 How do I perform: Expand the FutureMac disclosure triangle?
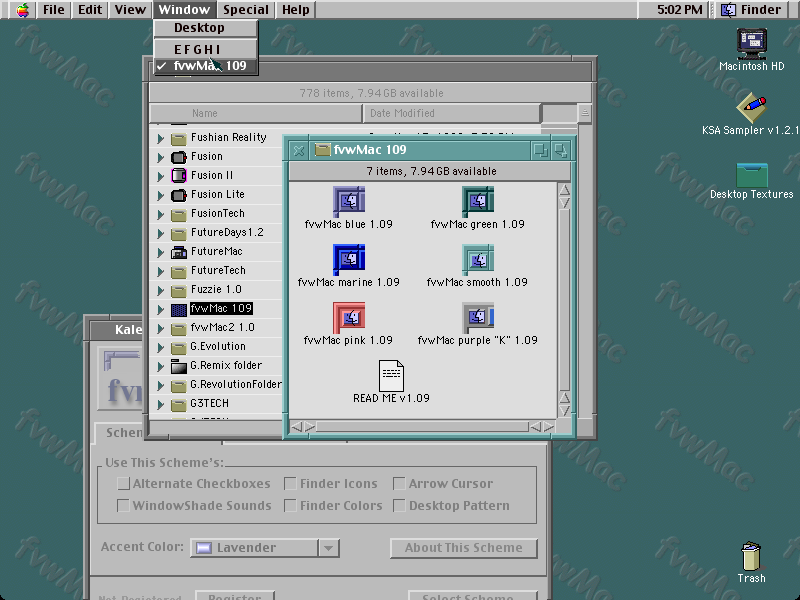pyautogui.click(x=160, y=252)
